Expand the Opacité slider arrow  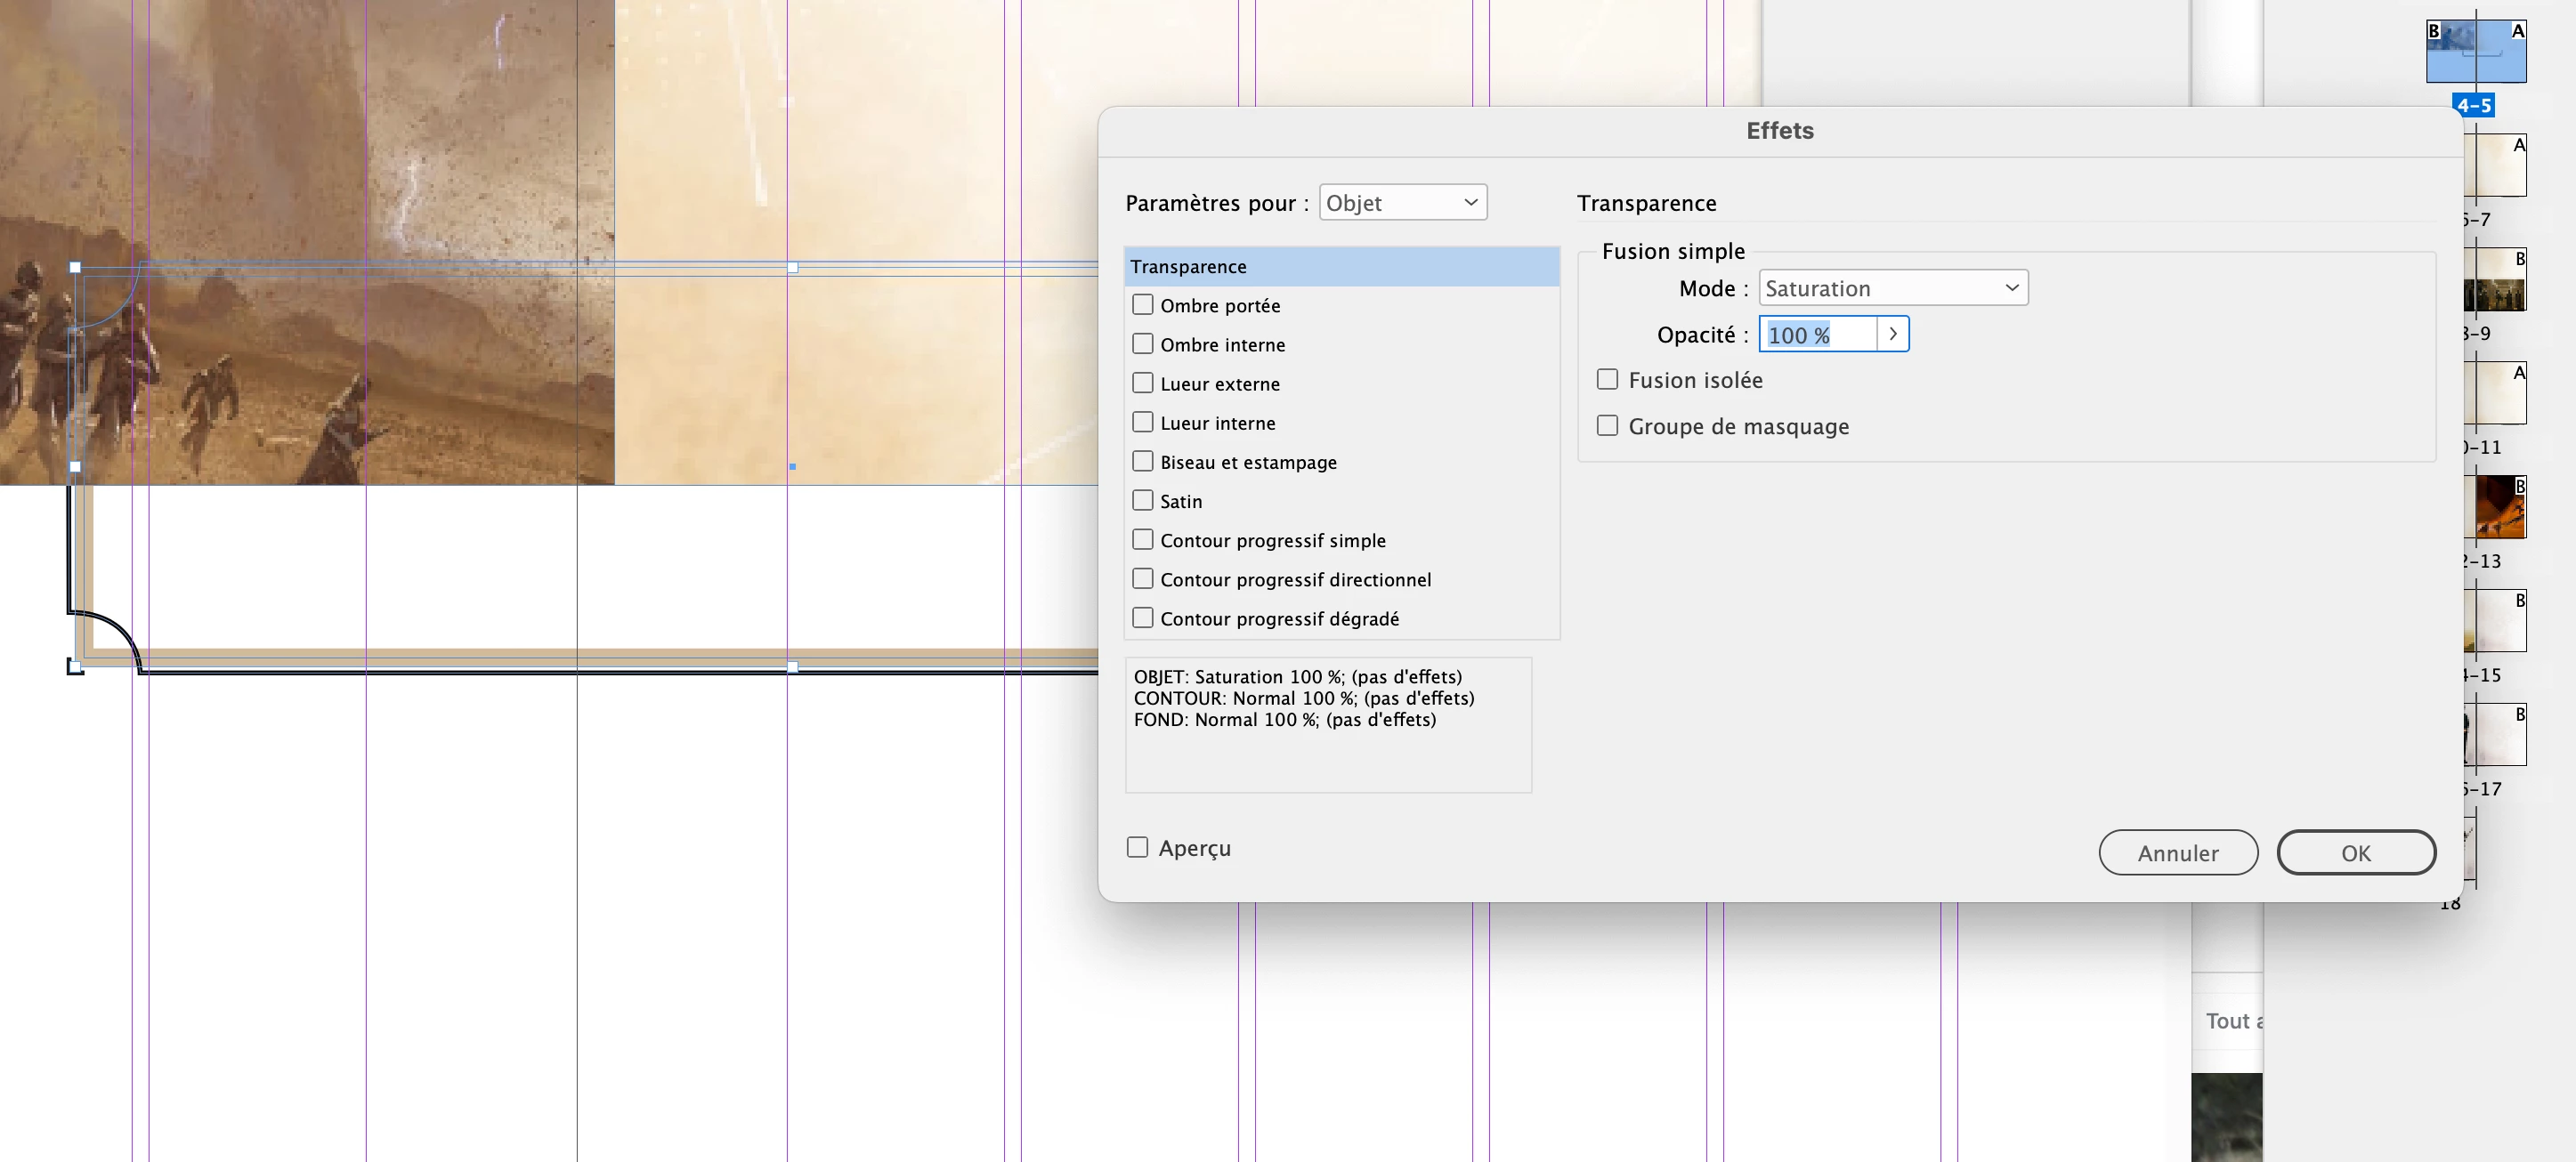pos(1892,335)
